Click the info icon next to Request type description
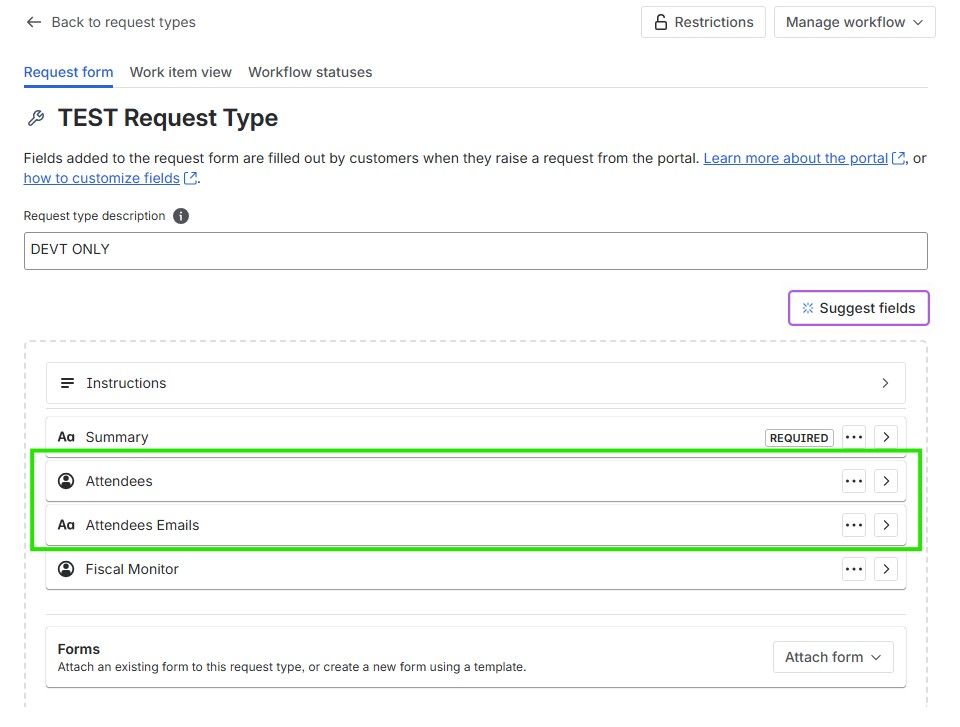The image size is (960, 727). (x=180, y=216)
